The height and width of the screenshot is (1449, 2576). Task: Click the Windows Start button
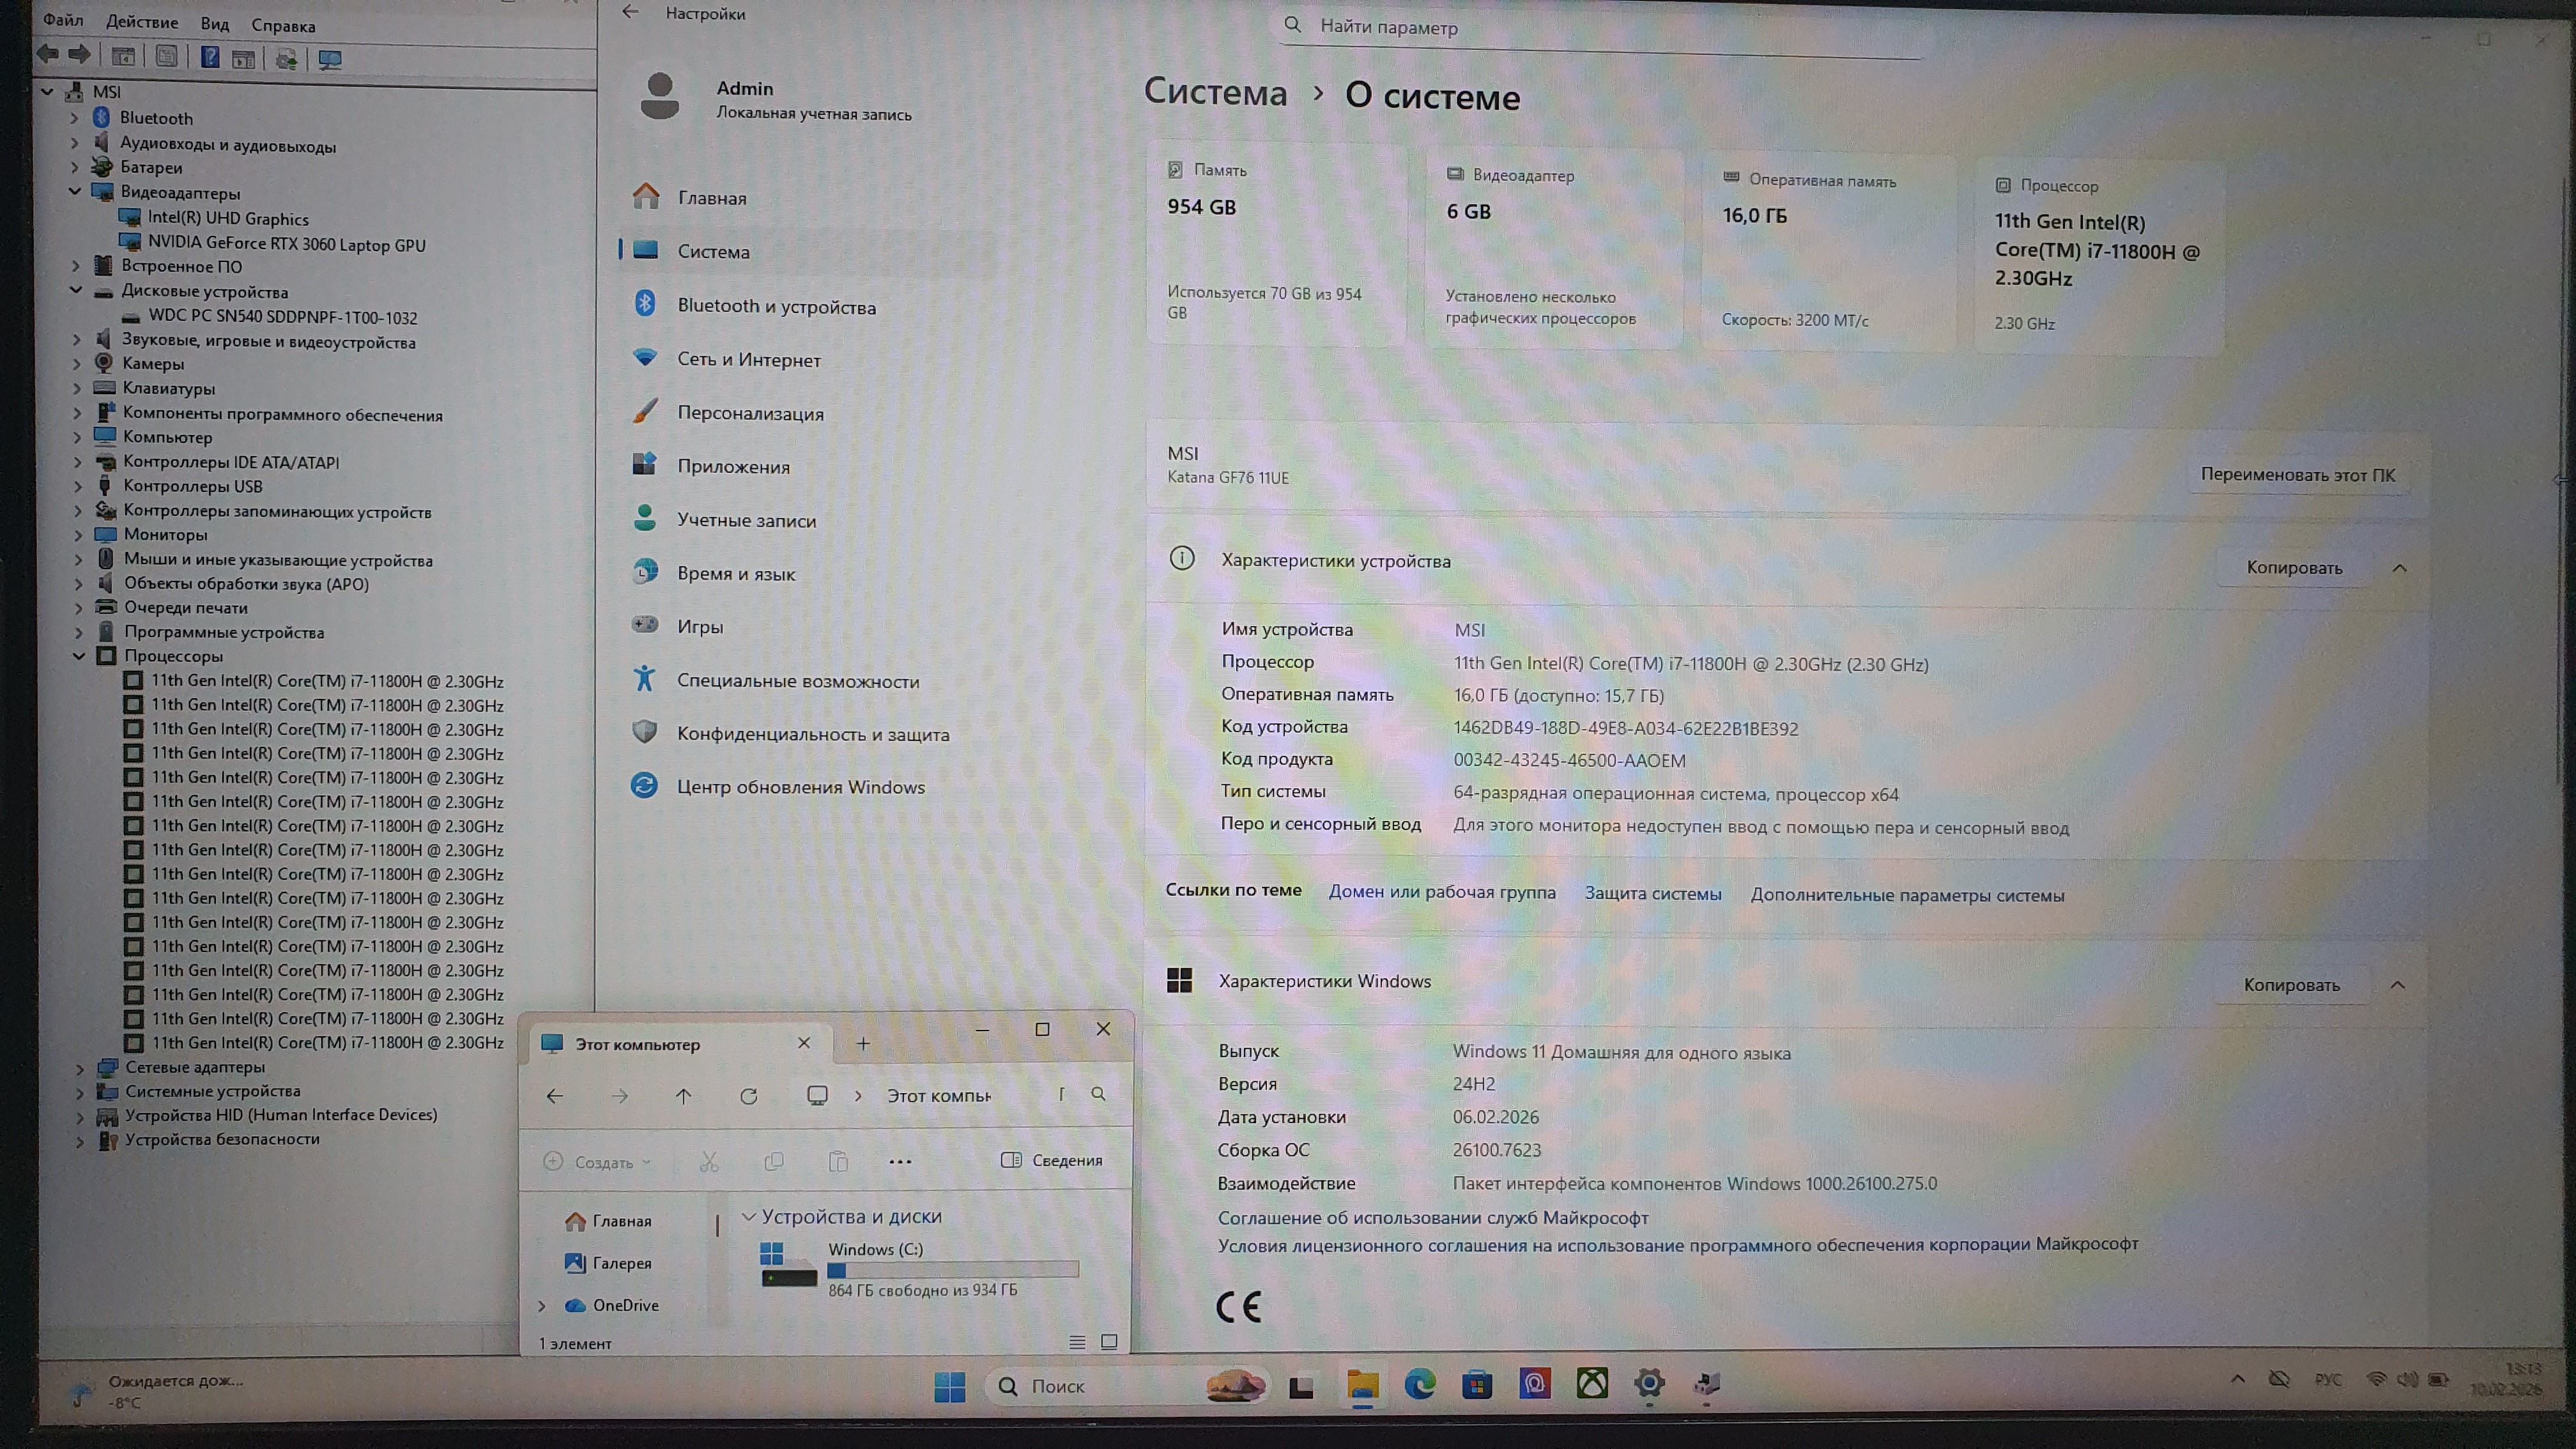[949, 1386]
